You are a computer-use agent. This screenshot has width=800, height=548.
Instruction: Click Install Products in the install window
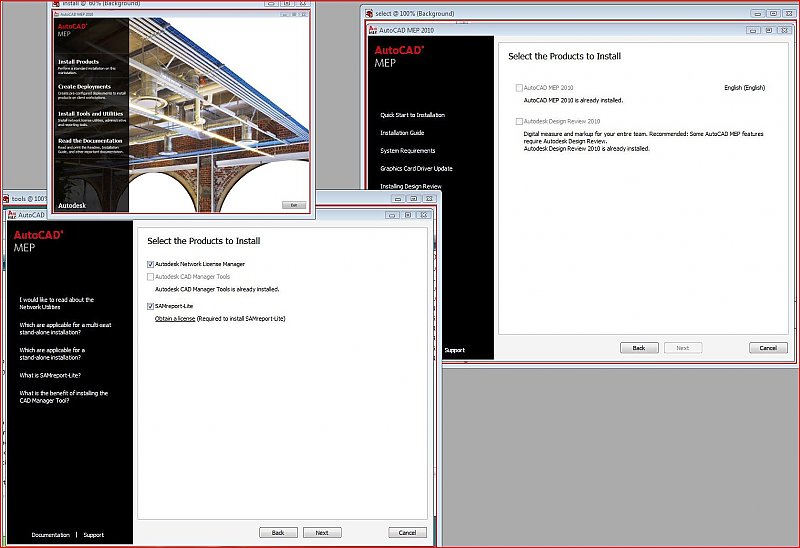tap(78, 62)
